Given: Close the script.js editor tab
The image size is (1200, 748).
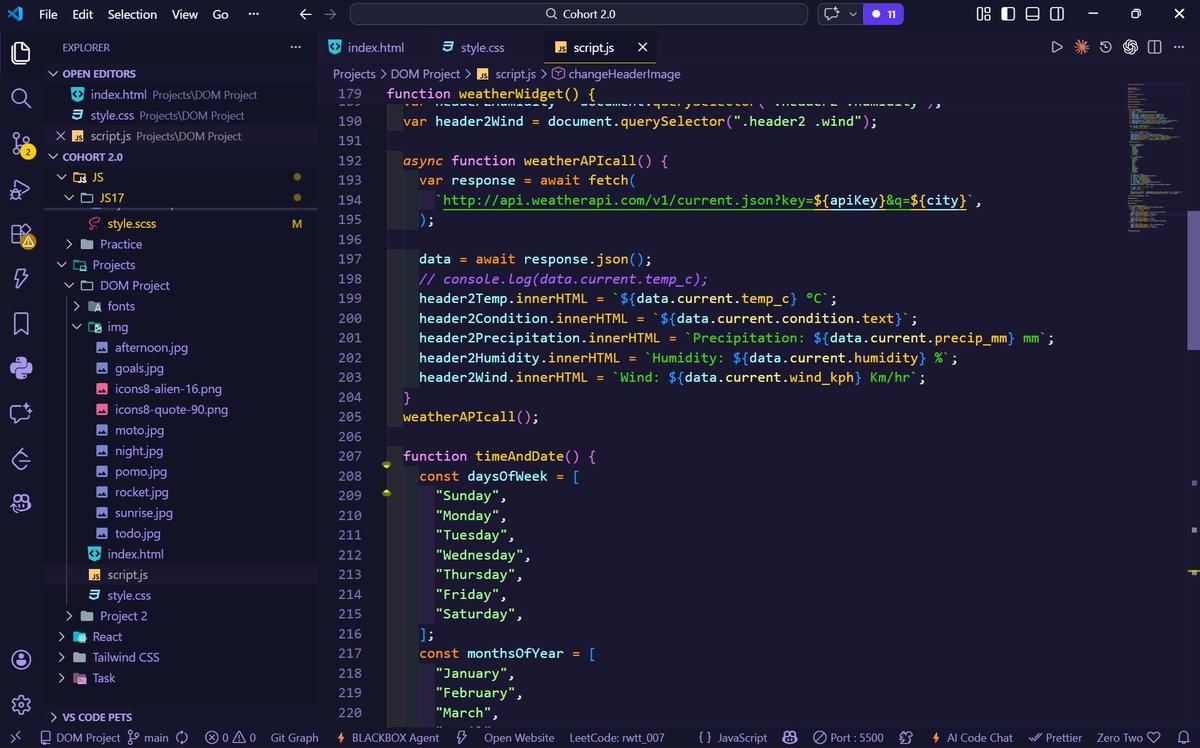Looking at the screenshot, I should 643,47.
